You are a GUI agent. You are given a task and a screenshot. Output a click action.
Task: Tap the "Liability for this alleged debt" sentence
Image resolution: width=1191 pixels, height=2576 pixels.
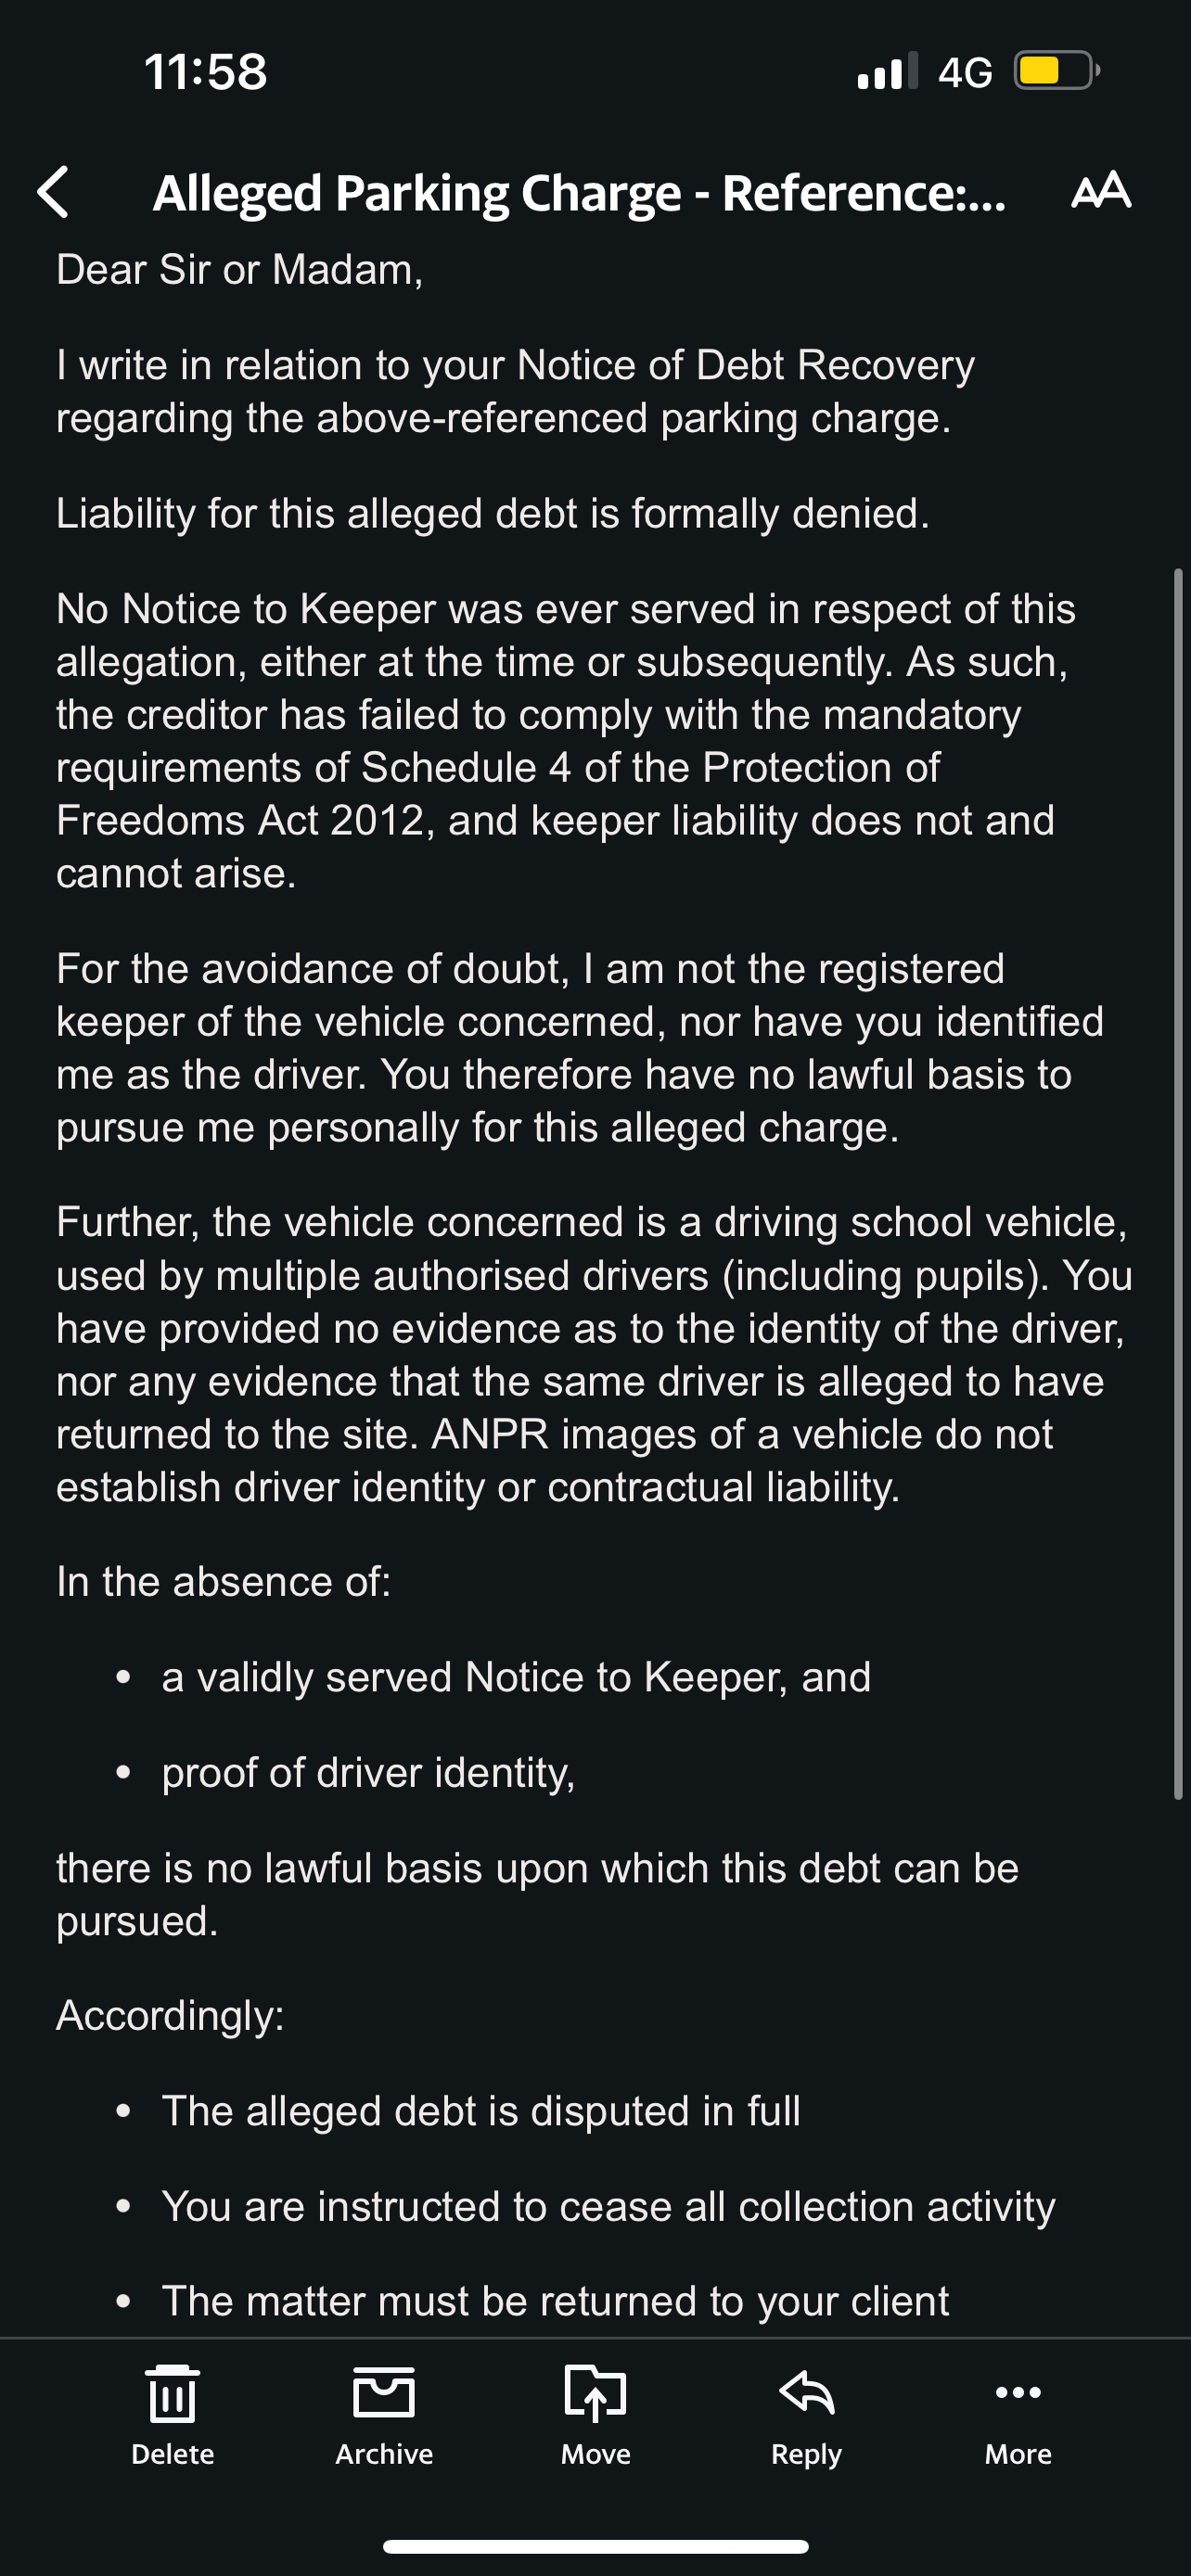click(492, 514)
